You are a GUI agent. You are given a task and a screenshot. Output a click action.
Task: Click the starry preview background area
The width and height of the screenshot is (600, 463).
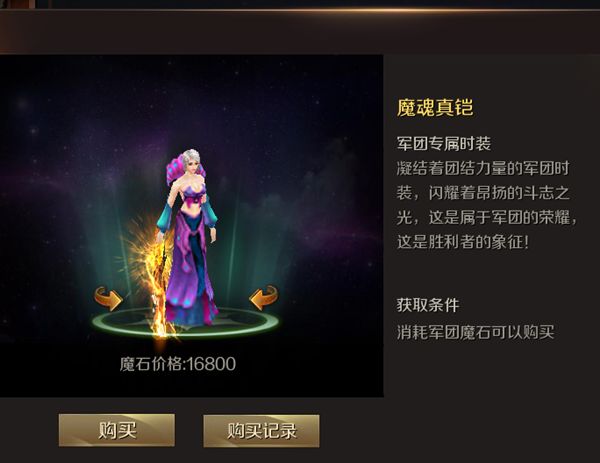pos(191,226)
